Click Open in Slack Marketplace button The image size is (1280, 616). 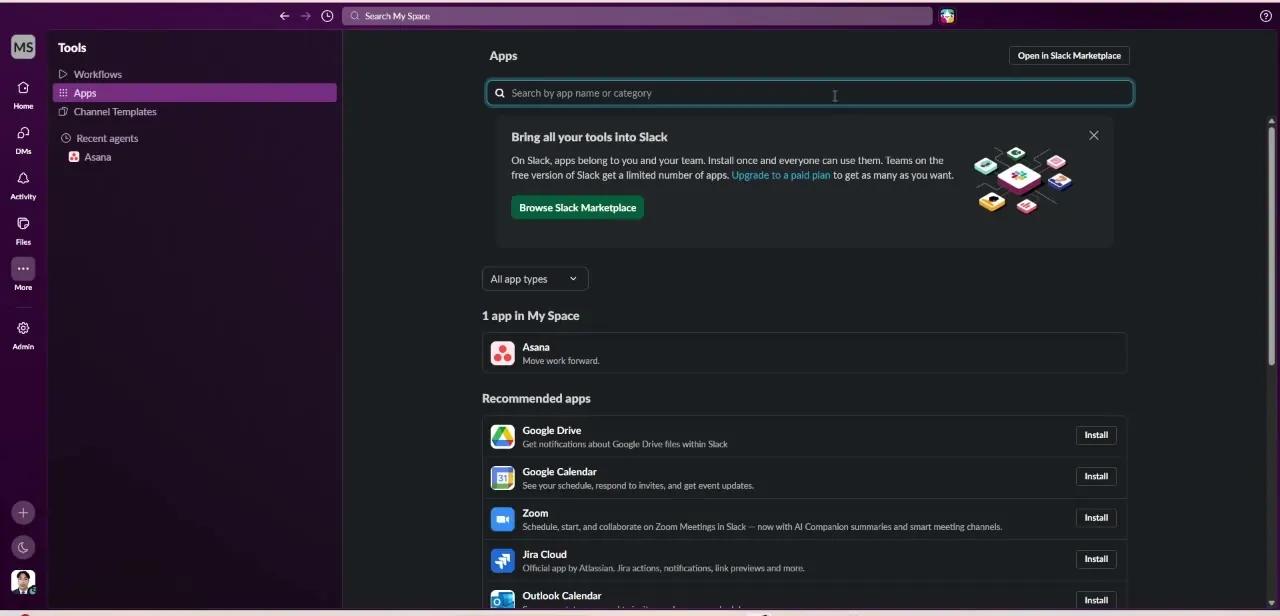(1069, 56)
